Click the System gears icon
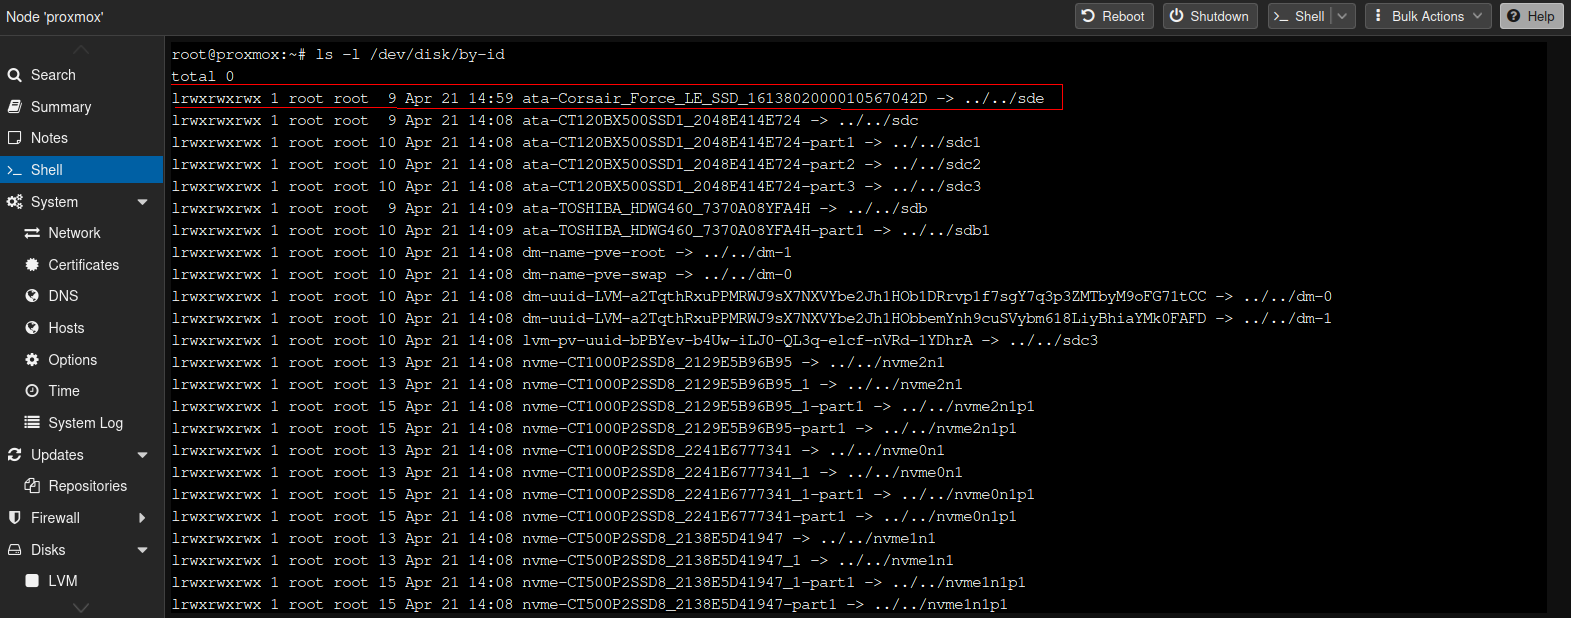This screenshot has width=1571, height=618. point(14,201)
